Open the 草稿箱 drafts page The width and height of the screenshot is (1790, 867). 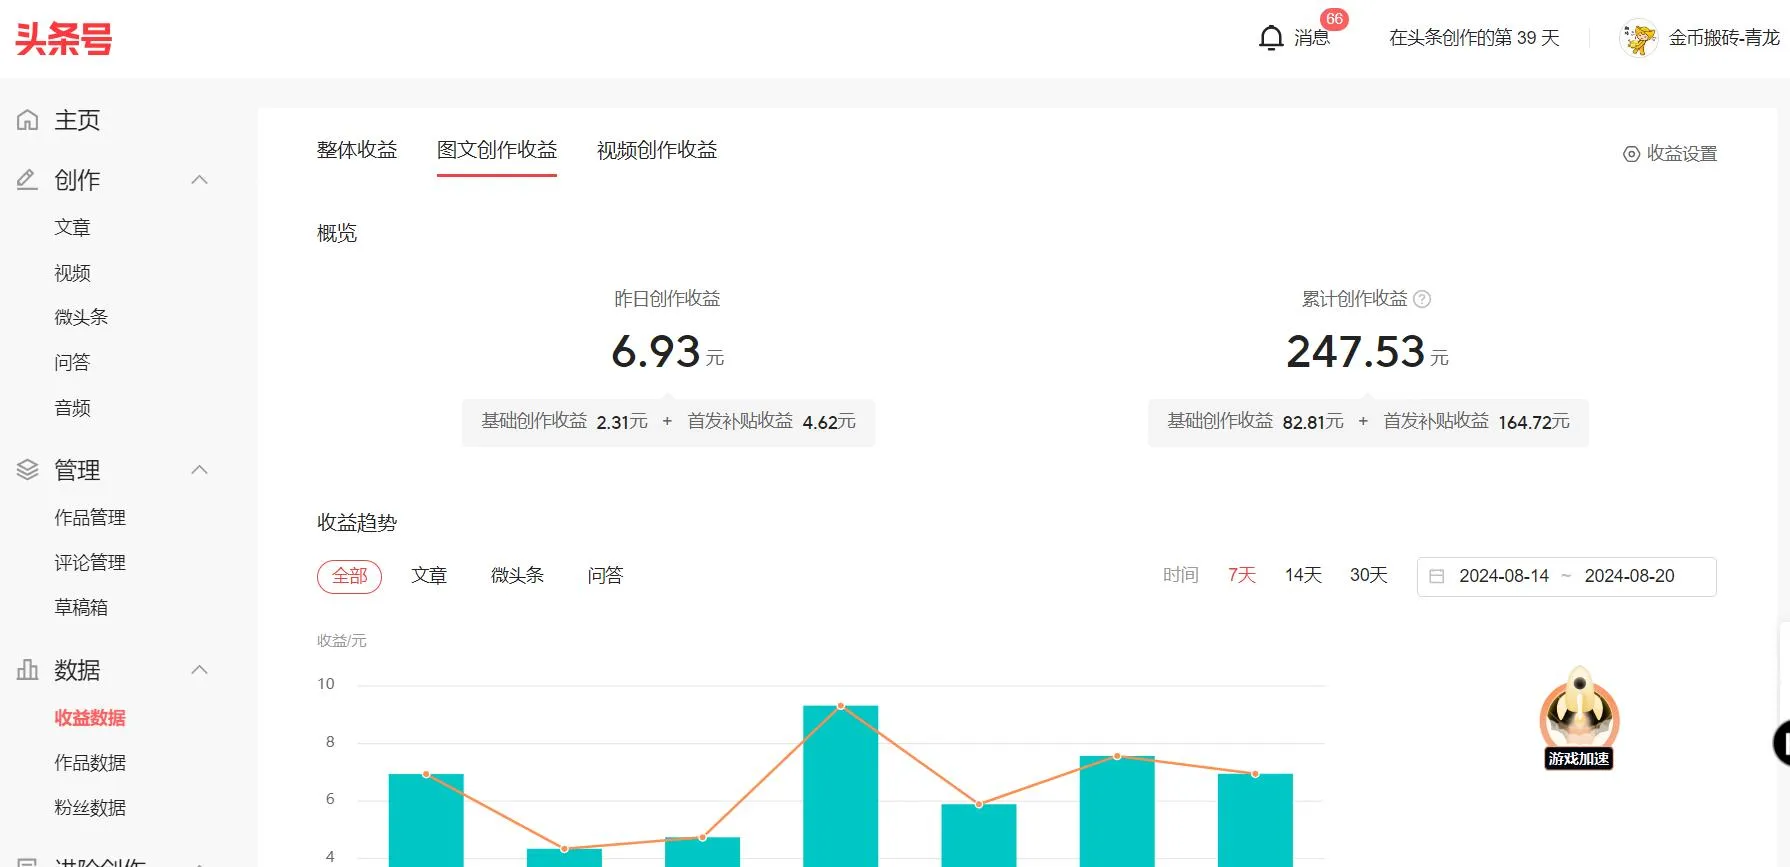click(x=81, y=608)
